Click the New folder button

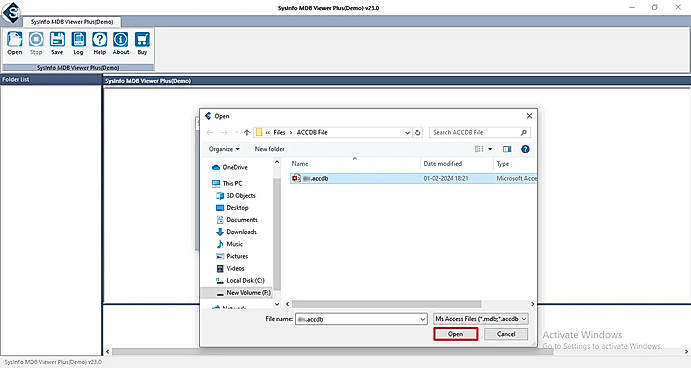(x=269, y=149)
